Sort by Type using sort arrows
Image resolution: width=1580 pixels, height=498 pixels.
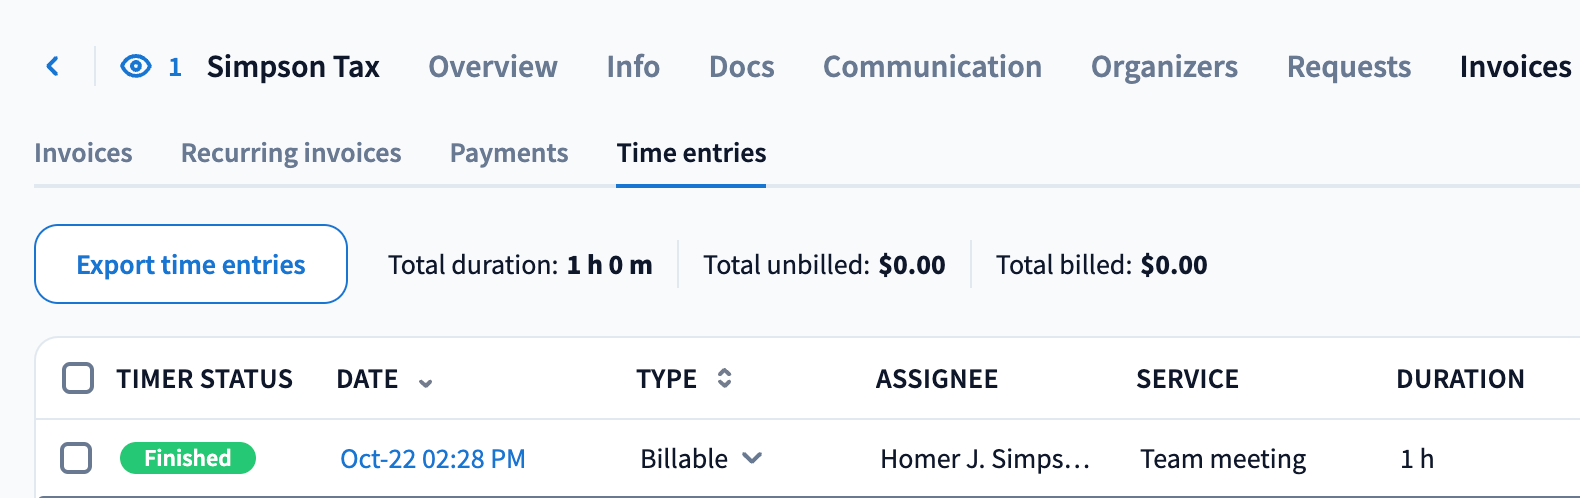(x=725, y=378)
